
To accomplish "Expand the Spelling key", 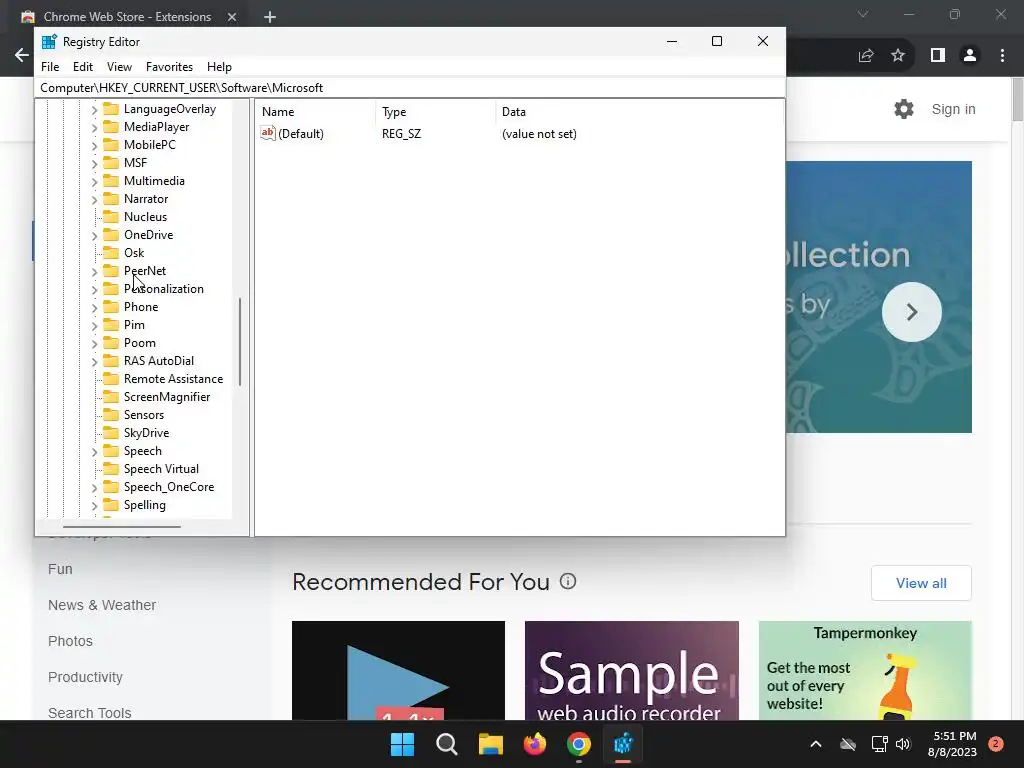I will (x=94, y=505).
